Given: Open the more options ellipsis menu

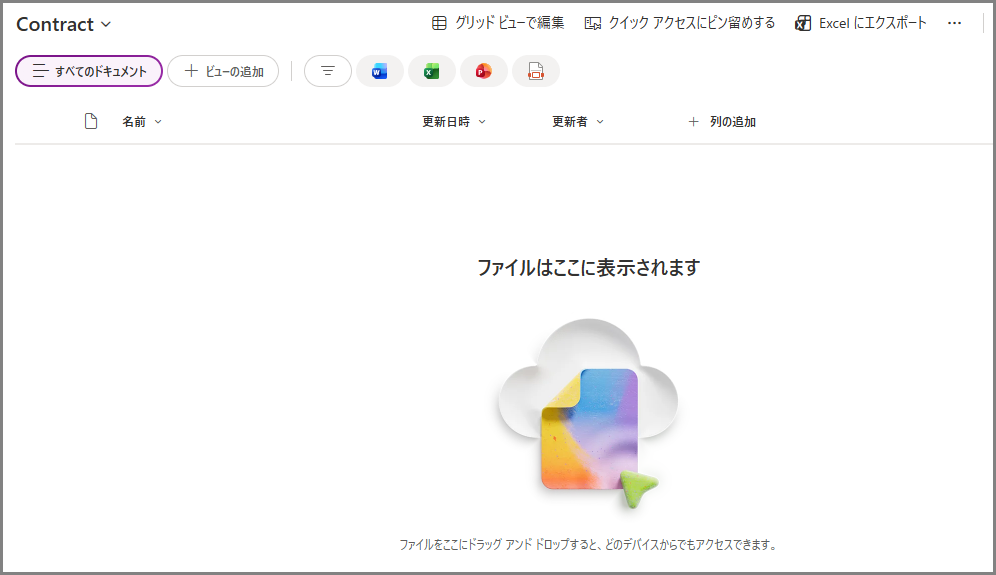Looking at the screenshot, I should [954, 23].
